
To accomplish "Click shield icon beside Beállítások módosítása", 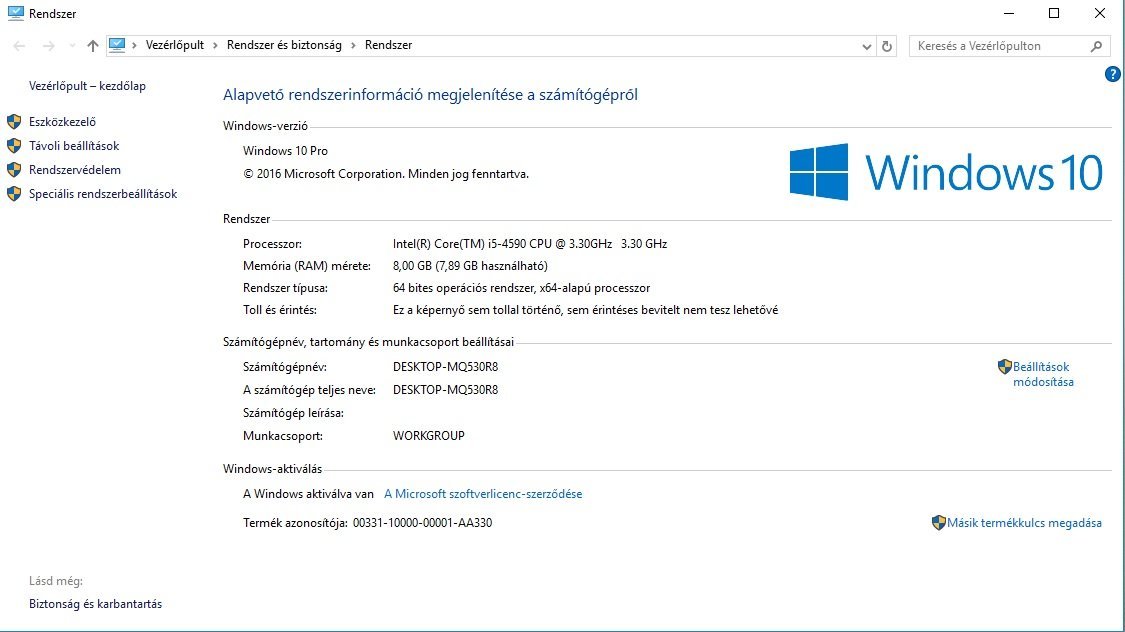I will (1004, 367).
